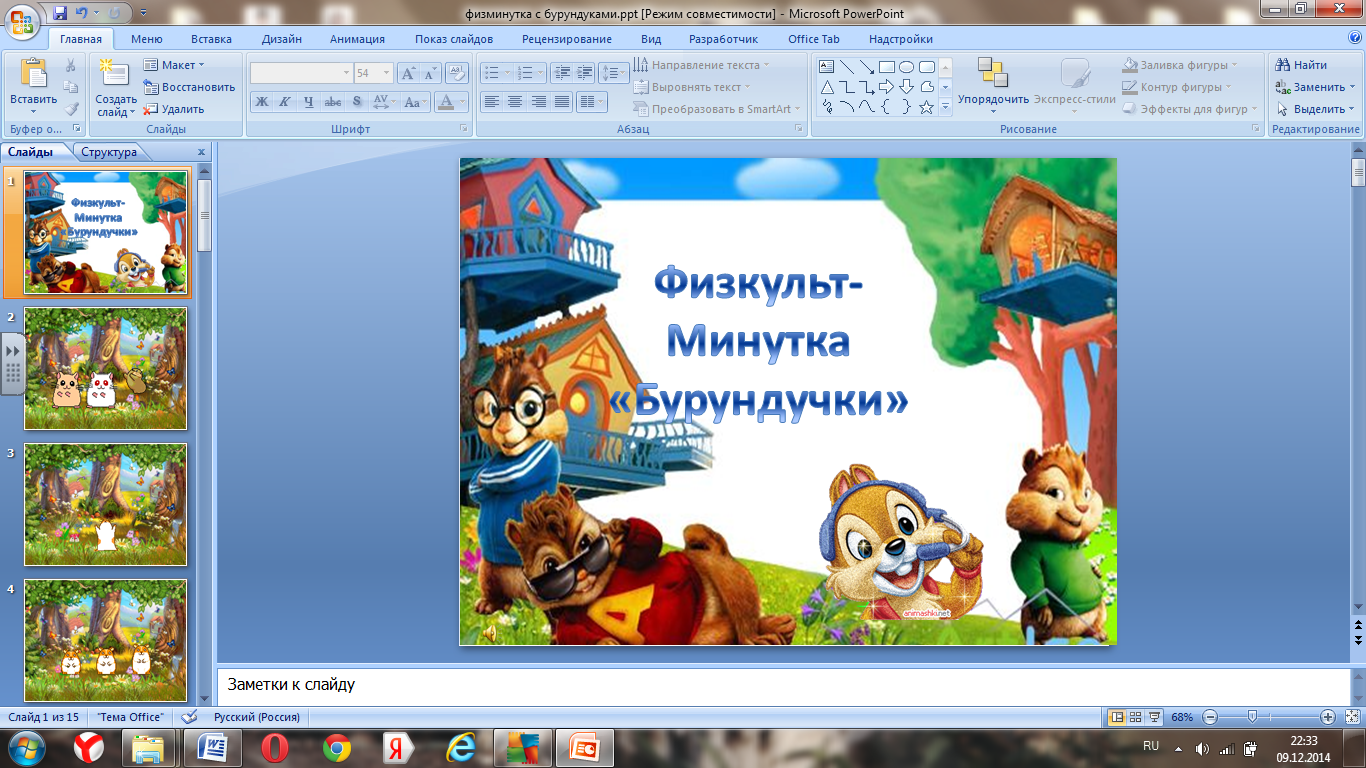
Task: Open the Дизайн ribbon tab
Action: [282, 39]
